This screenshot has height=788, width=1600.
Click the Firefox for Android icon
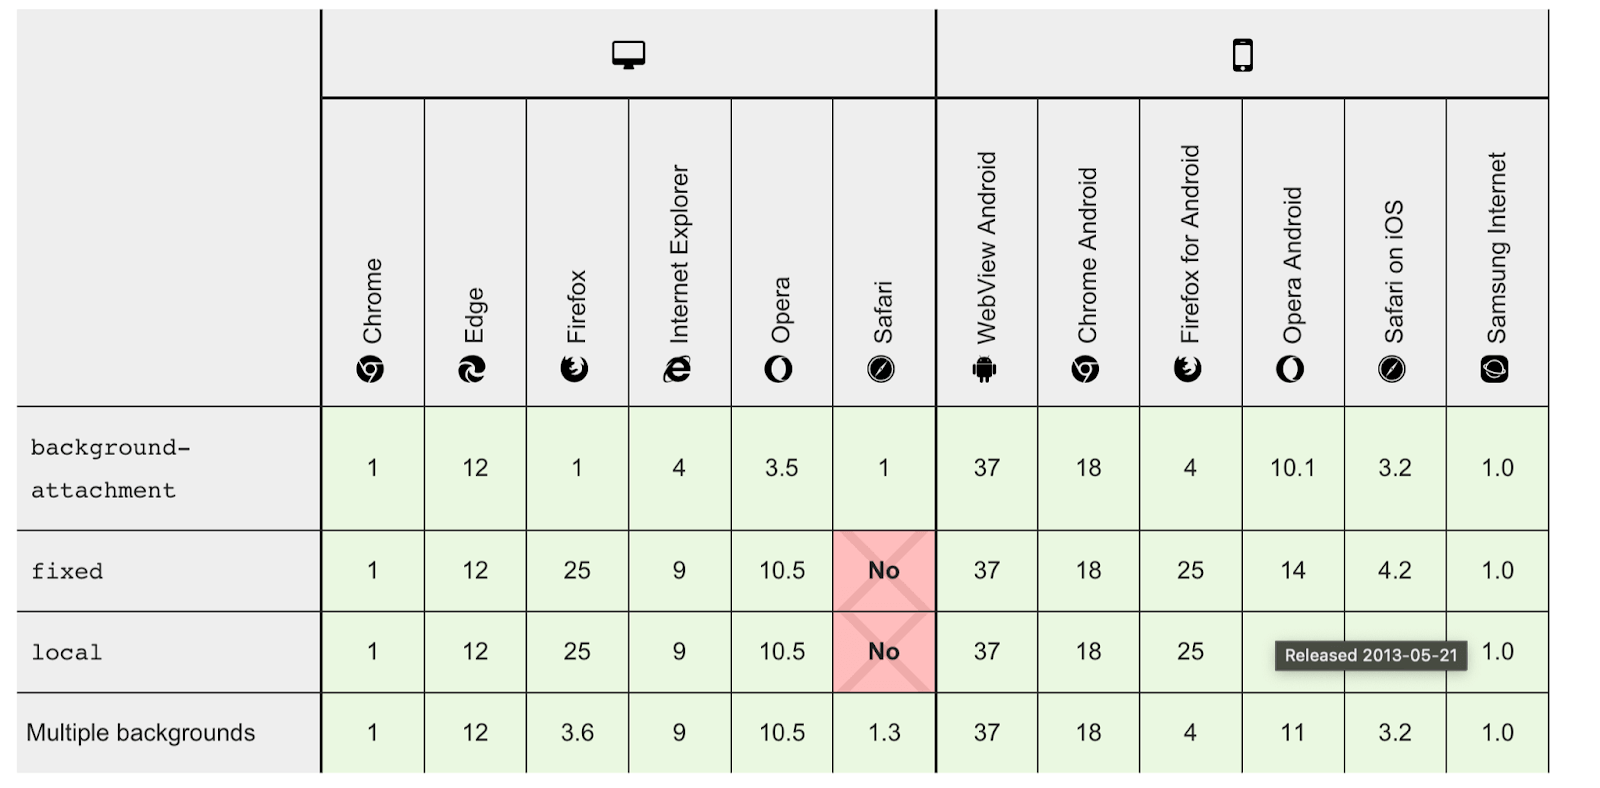pos(1188,370)
